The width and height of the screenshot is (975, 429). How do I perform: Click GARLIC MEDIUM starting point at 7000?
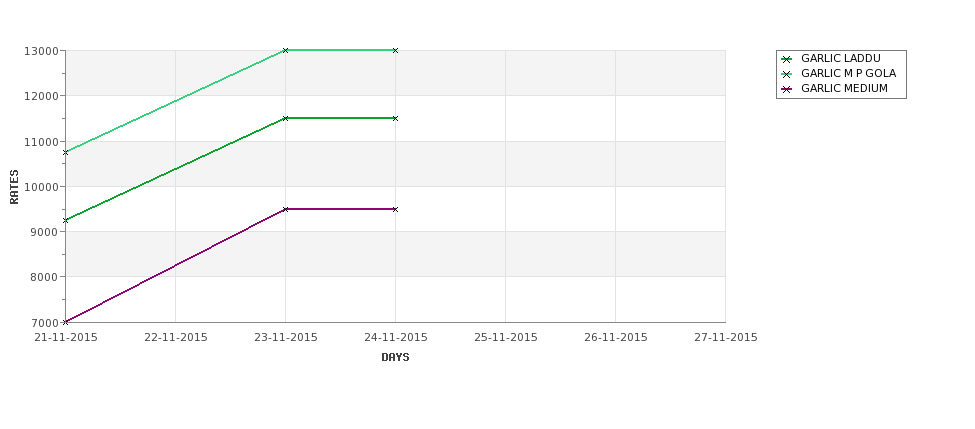pyautogui.click(x=65, y=322)
